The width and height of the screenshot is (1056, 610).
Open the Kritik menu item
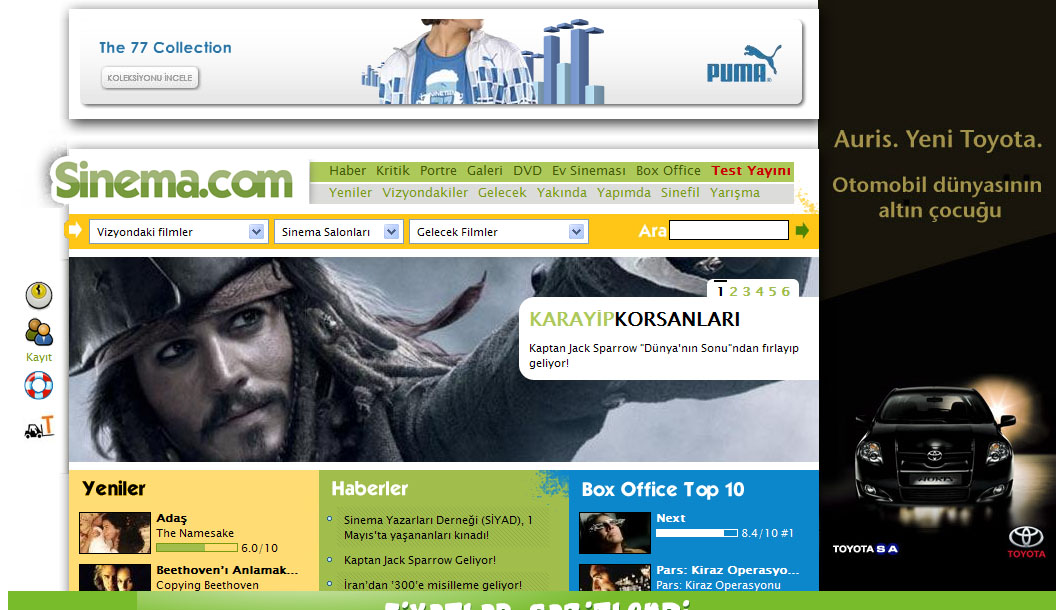coord(393,171)
